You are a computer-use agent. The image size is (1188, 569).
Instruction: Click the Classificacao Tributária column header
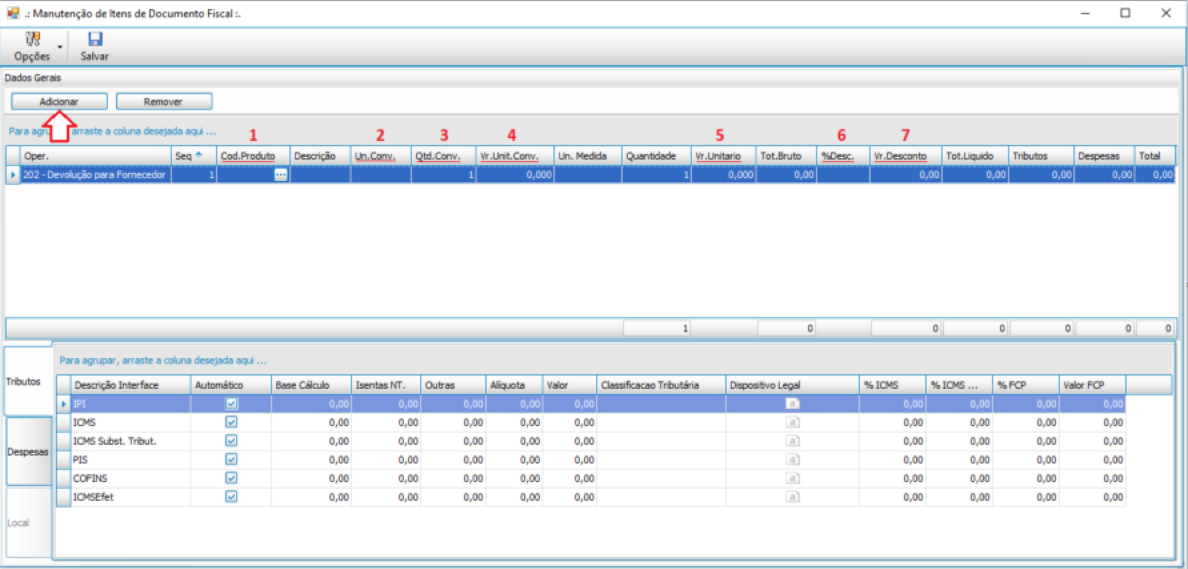coord(661,386)
